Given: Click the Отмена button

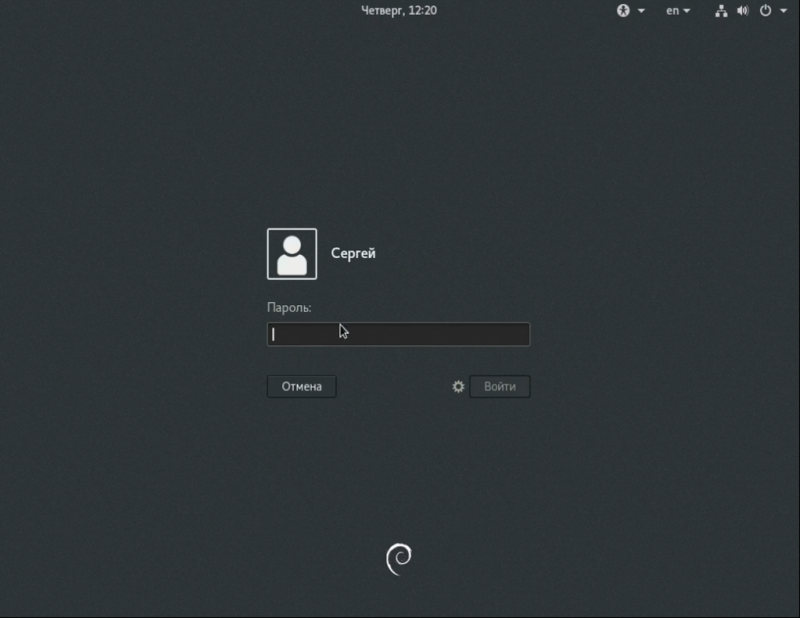Looking at the screenshot, I should pyautogui.click(x=302, y=386).
